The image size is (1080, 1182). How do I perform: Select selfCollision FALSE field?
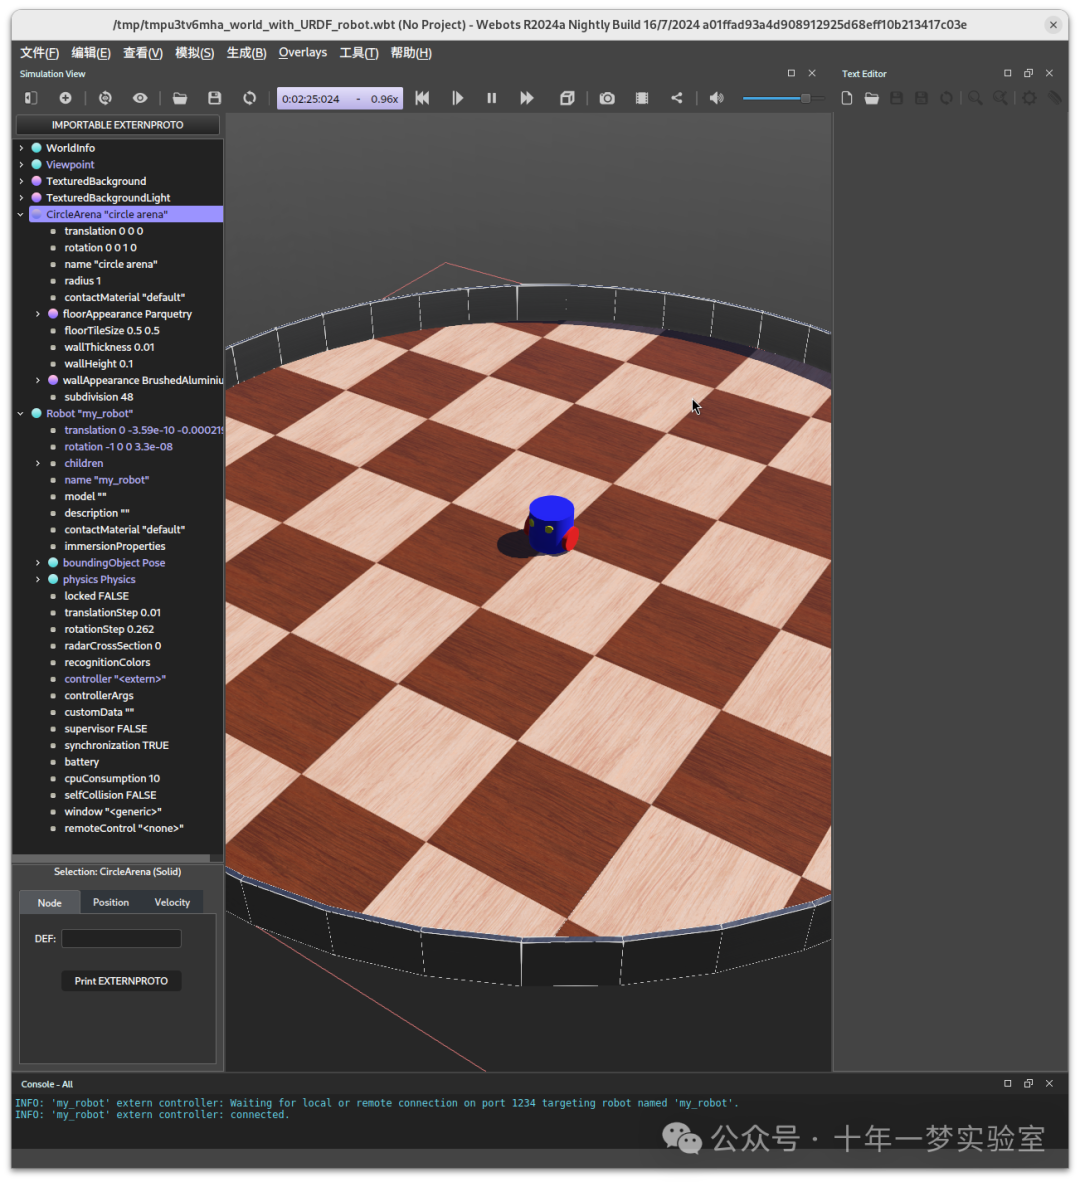point(111,795)
